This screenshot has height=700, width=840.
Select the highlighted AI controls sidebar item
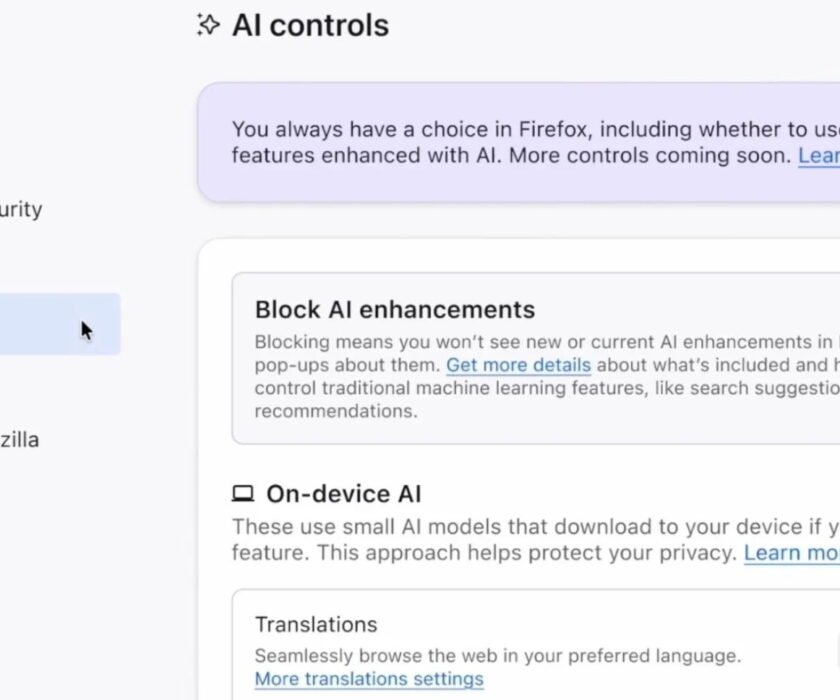point(60,324)
